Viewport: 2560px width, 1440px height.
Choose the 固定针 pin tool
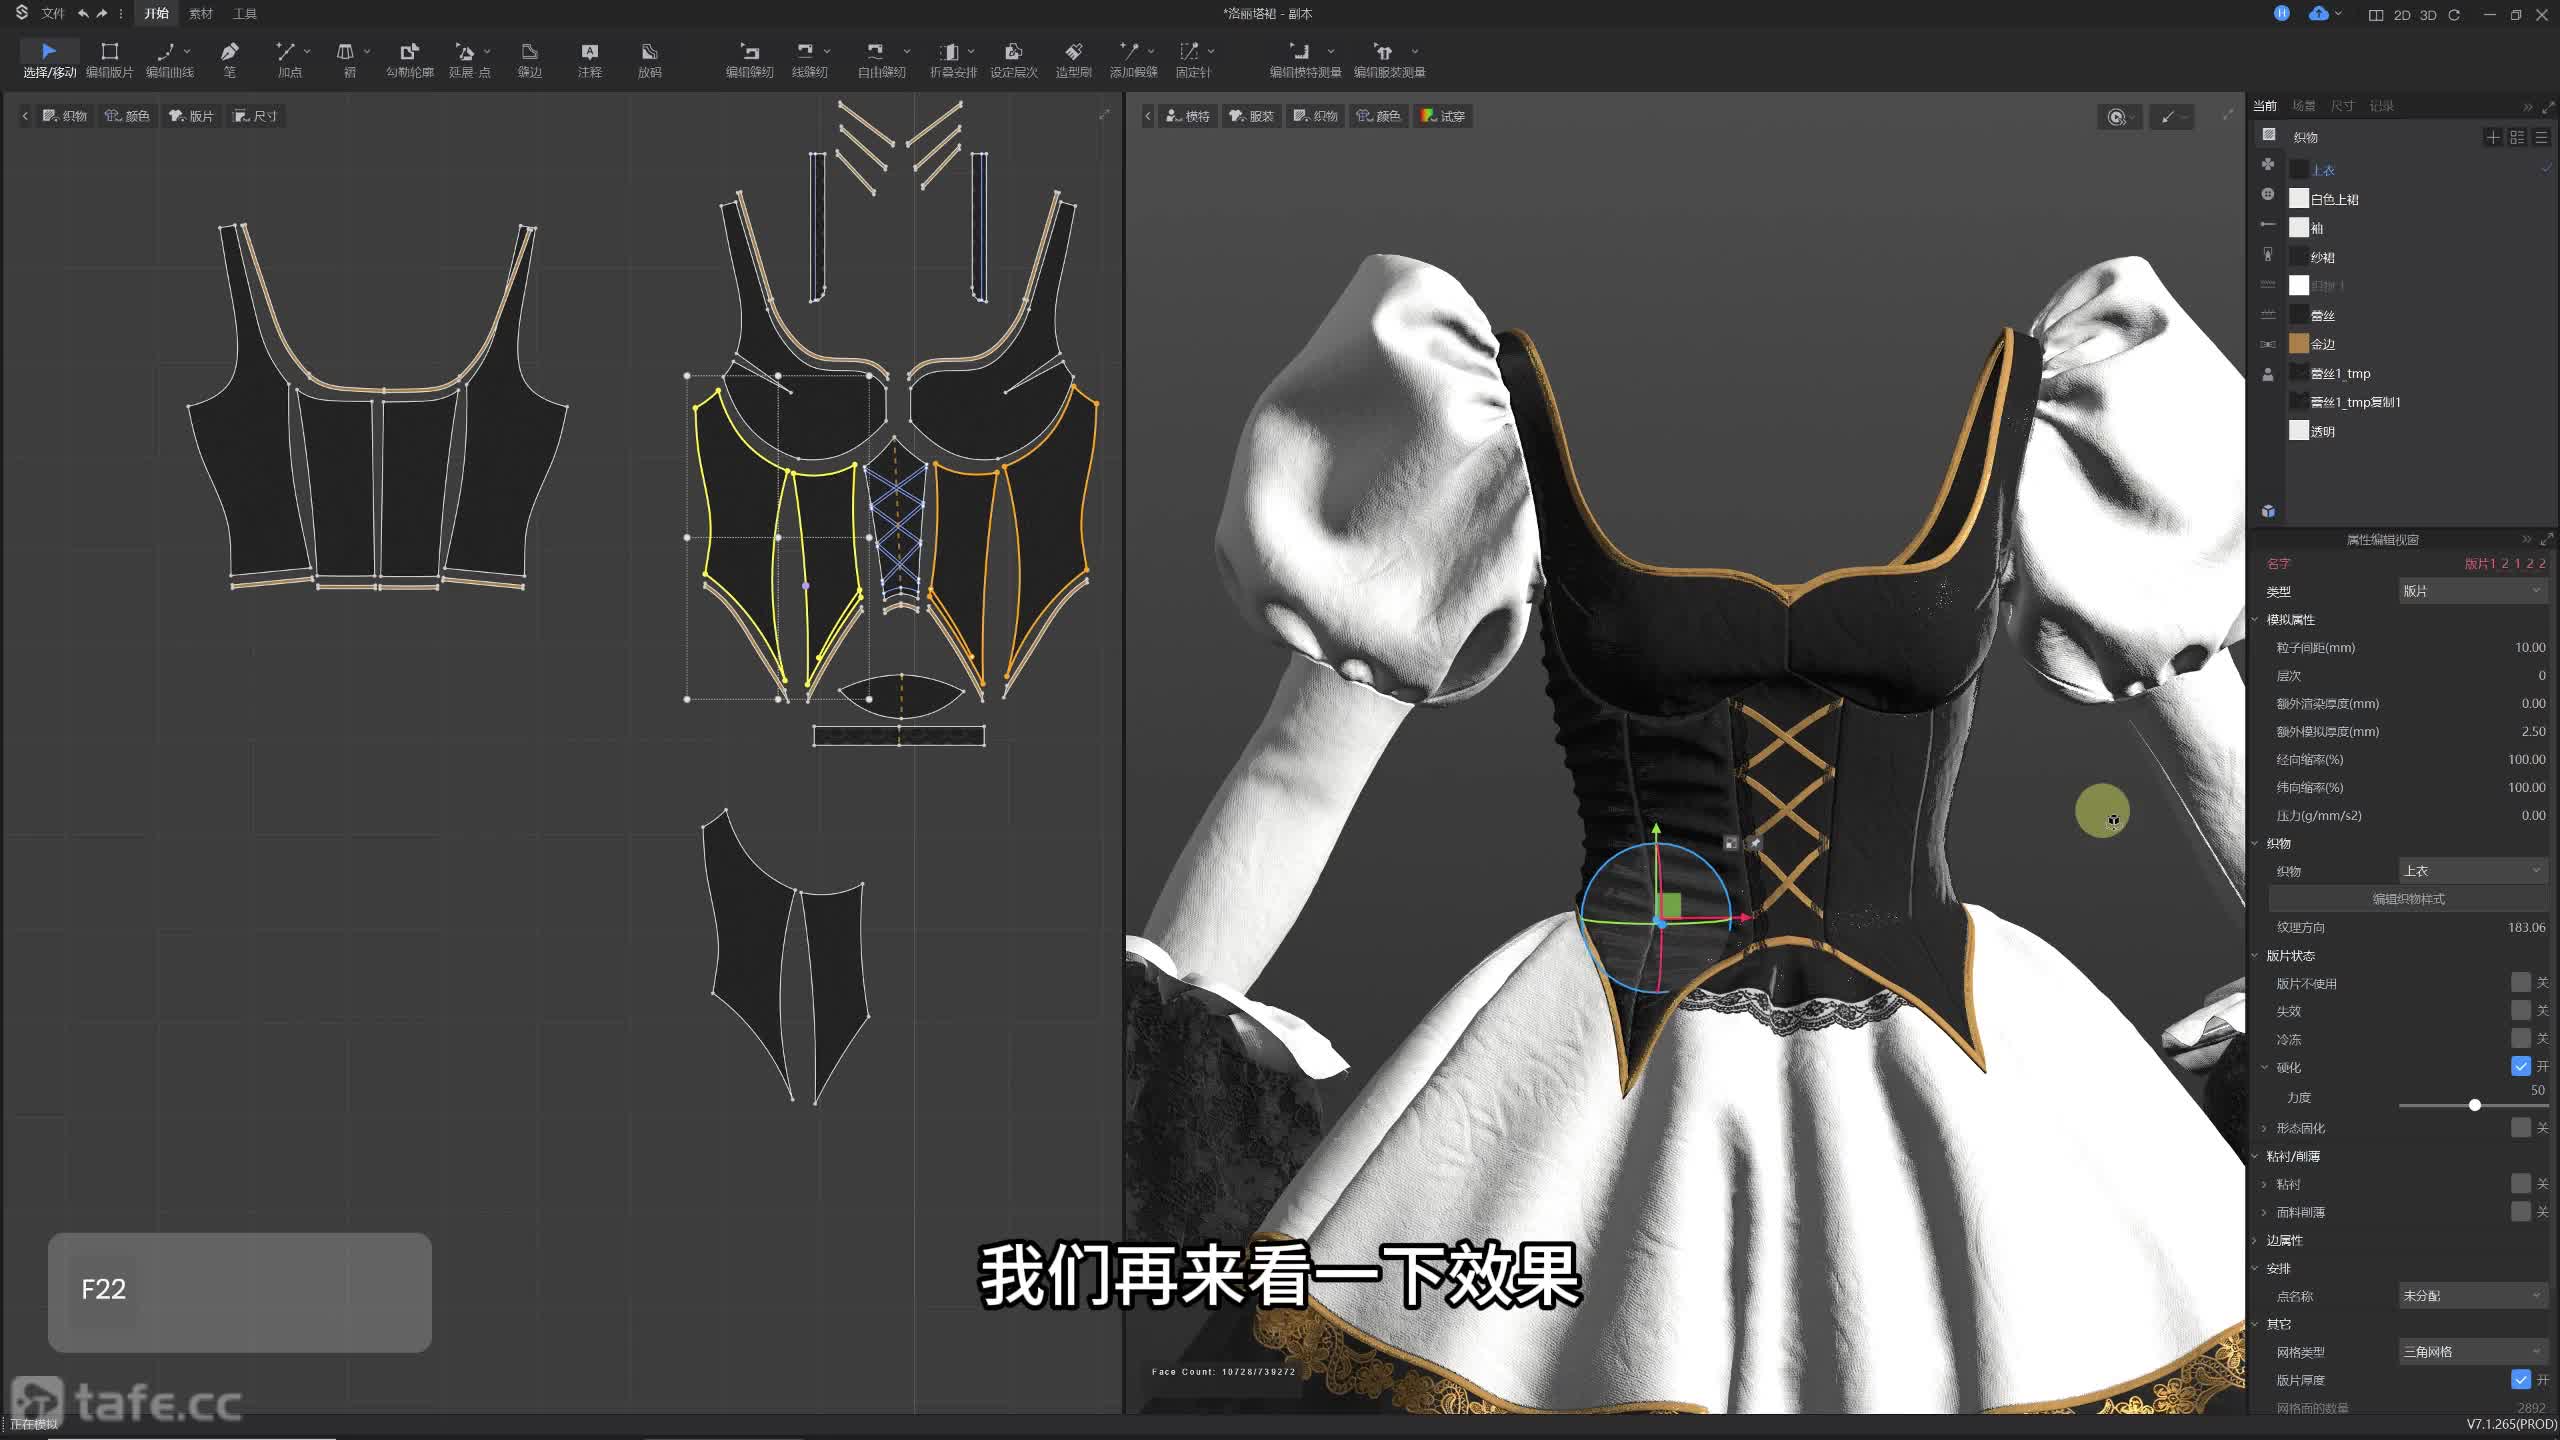pyautogui.click(x=1193, y=59)
